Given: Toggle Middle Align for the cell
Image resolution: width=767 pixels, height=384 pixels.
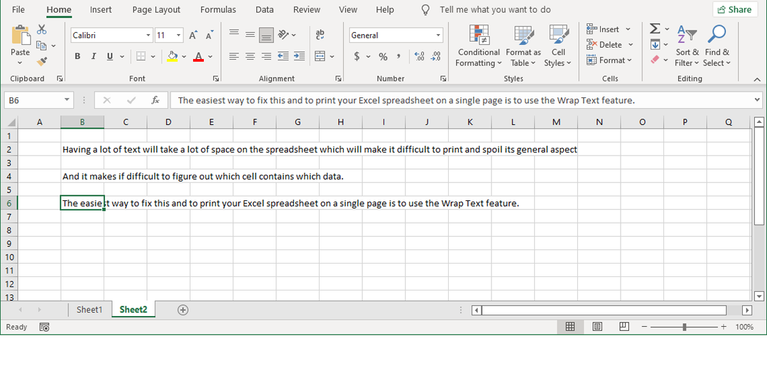Looking at the screenshot, I should coord(250,35).
